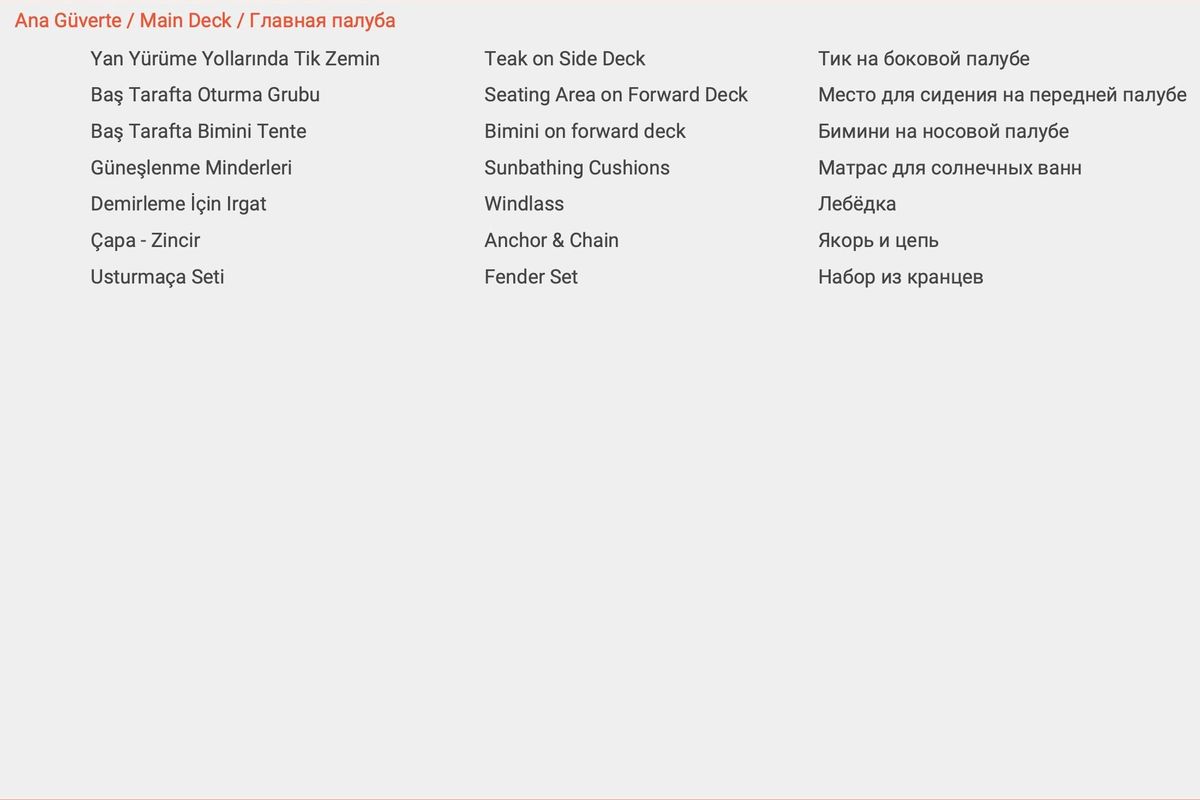
Task: Select the Лебёдка text line
Action: (x=857, y=204)
